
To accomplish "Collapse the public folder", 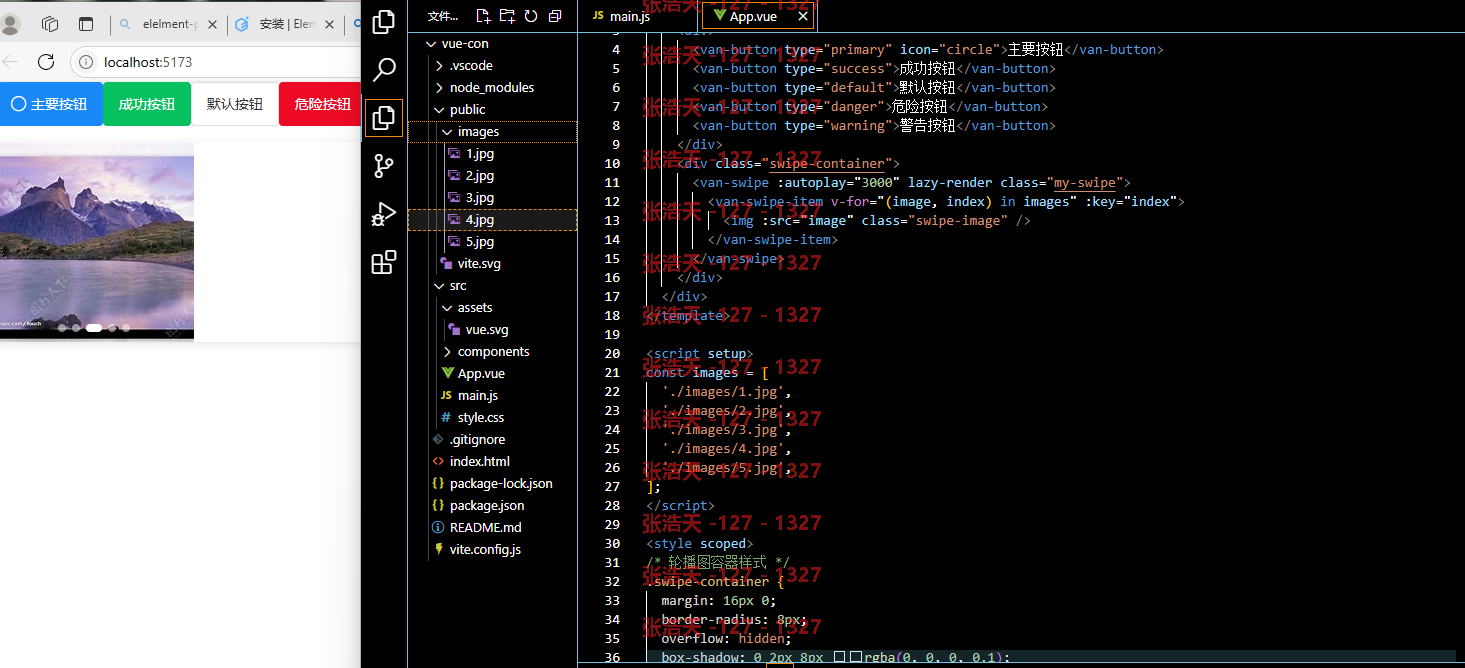I will coord(439,110).
